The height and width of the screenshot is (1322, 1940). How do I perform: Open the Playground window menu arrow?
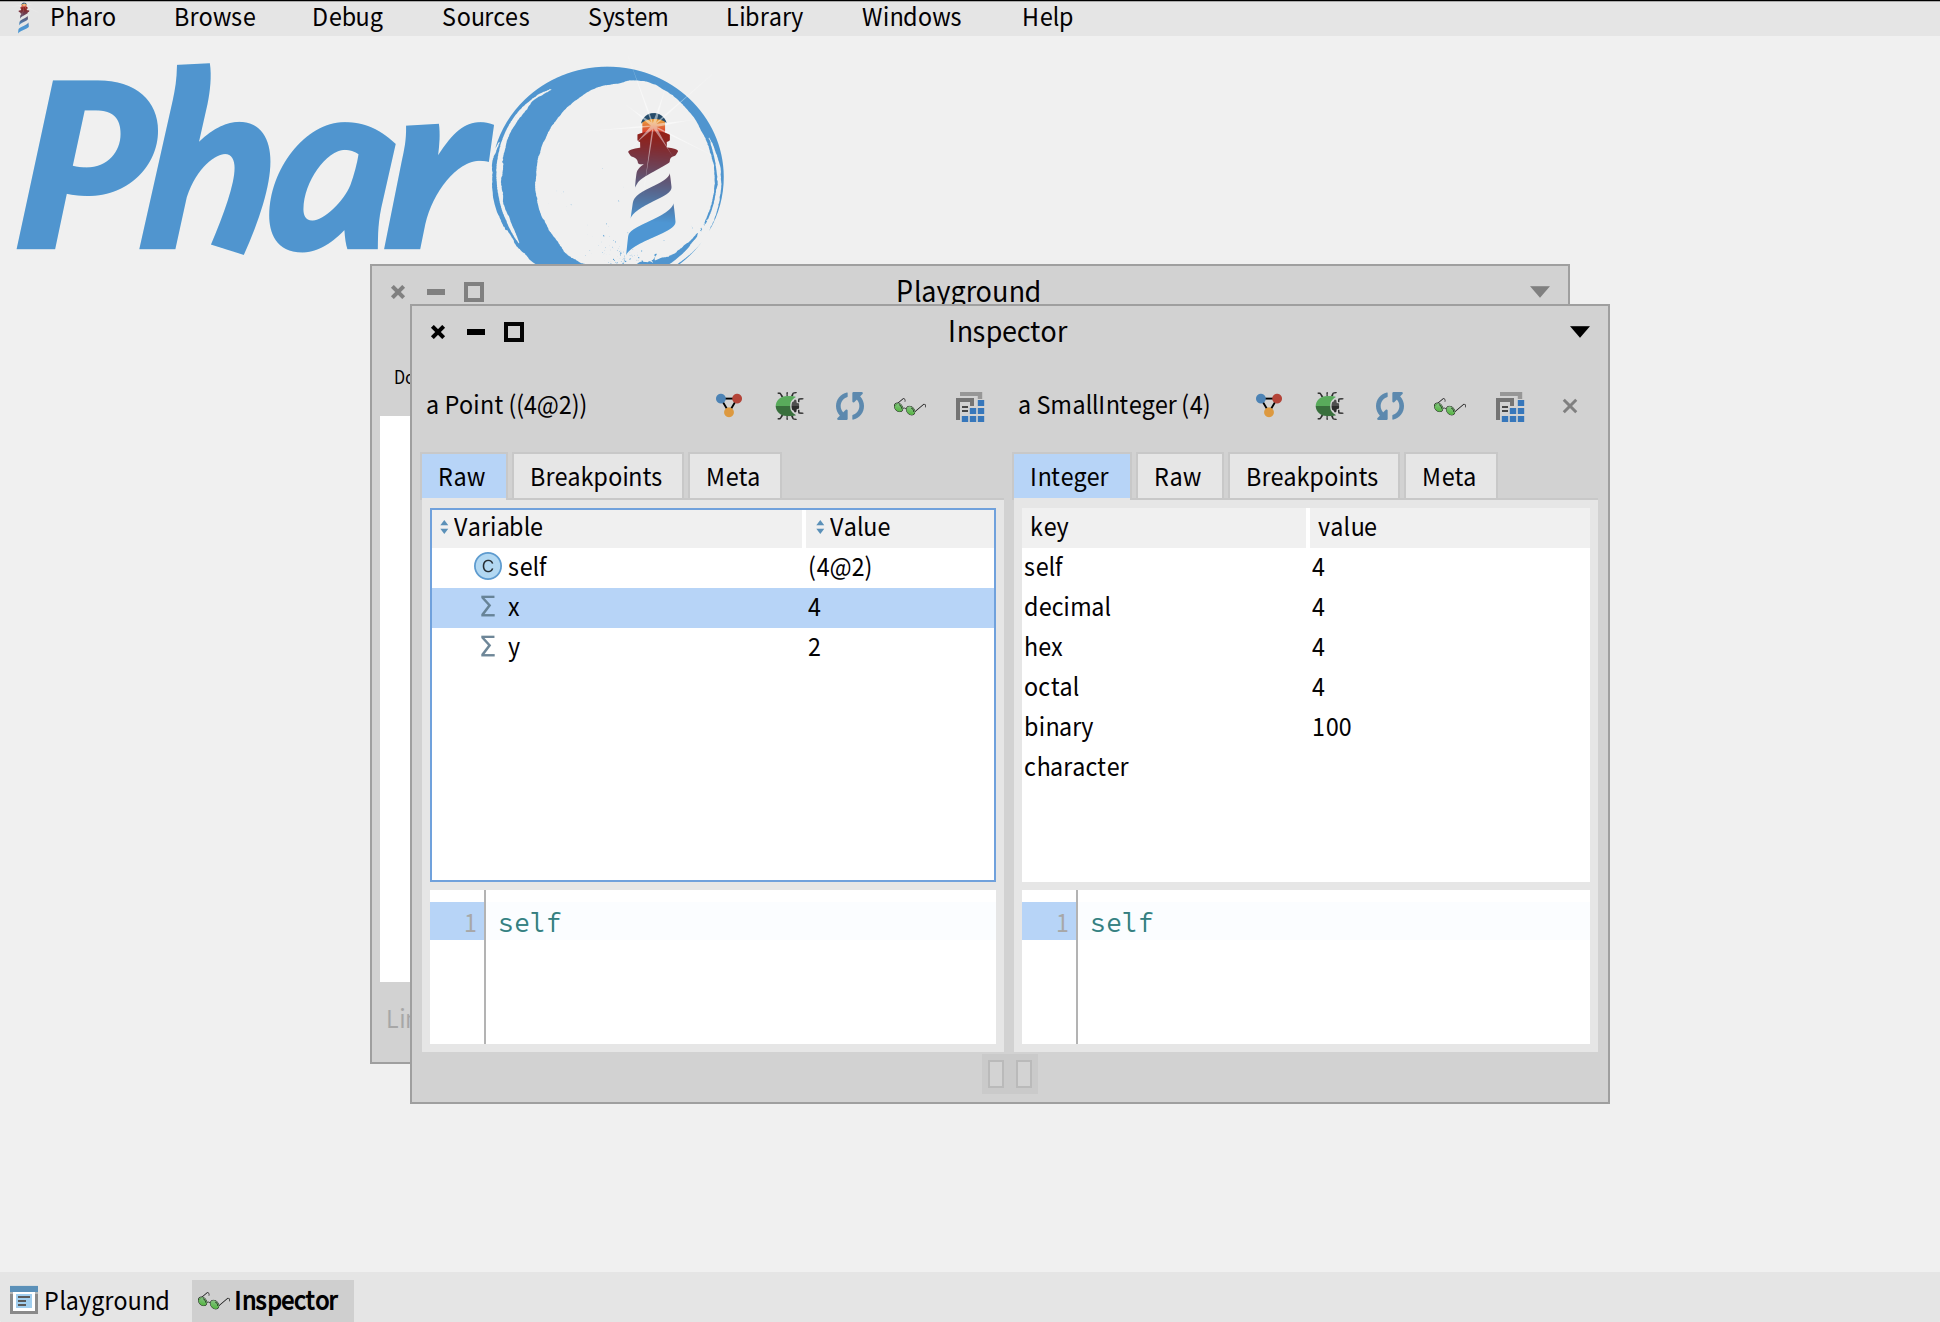[1540, 292]
